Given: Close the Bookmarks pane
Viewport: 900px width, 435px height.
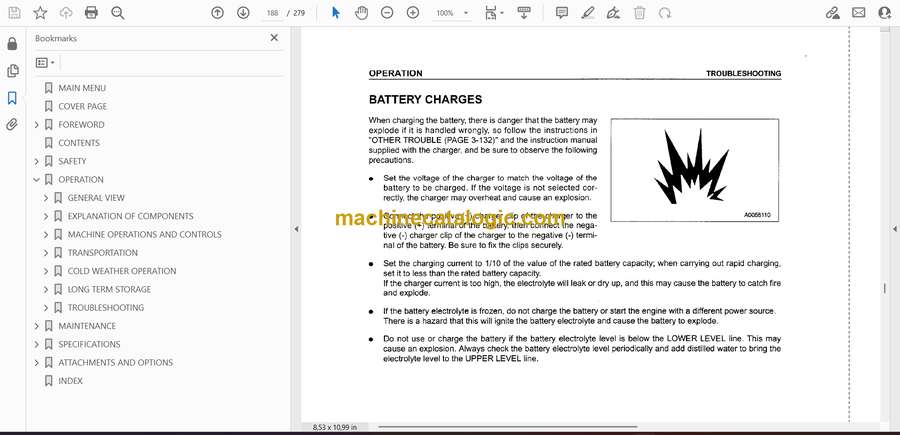Looking at the screenshot, I should 274,38.
